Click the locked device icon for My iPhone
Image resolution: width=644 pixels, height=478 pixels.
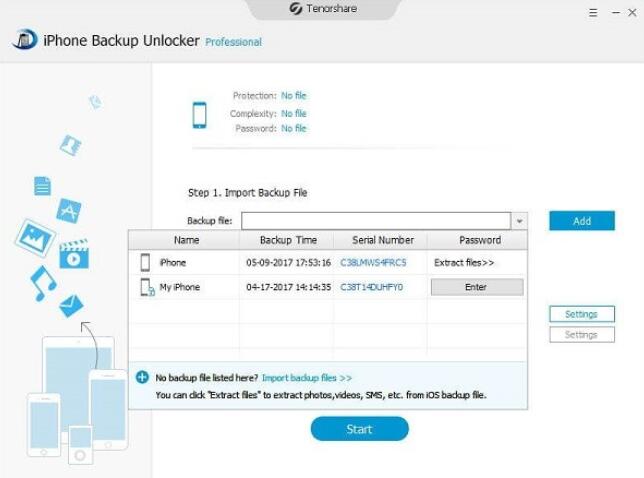click(147, 287)
